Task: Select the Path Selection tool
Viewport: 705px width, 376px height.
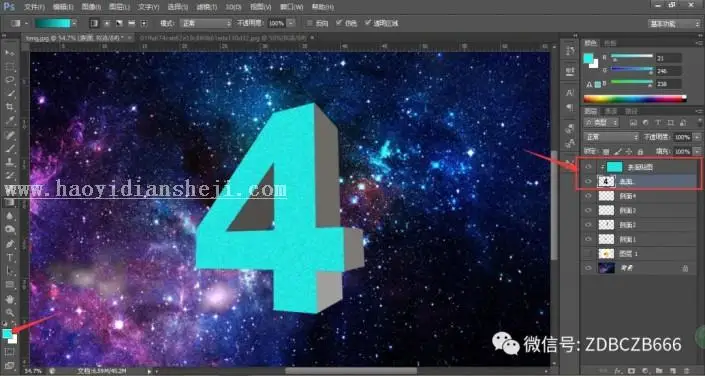Action: click(9, 271)
